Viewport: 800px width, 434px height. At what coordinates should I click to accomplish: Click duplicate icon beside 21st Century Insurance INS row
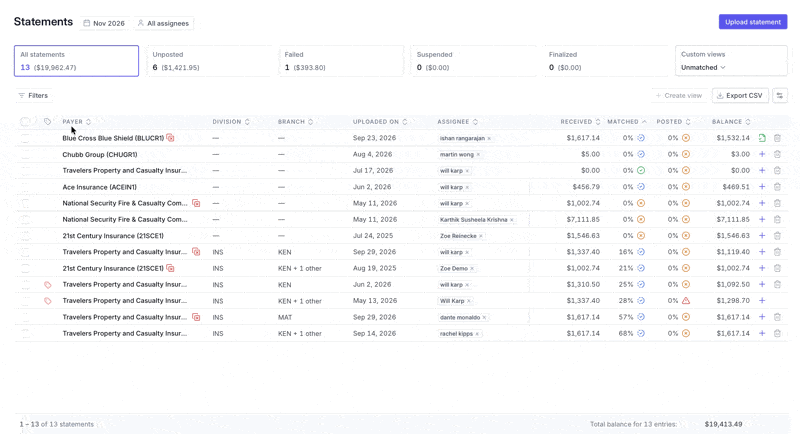click(x=170, y=268)
